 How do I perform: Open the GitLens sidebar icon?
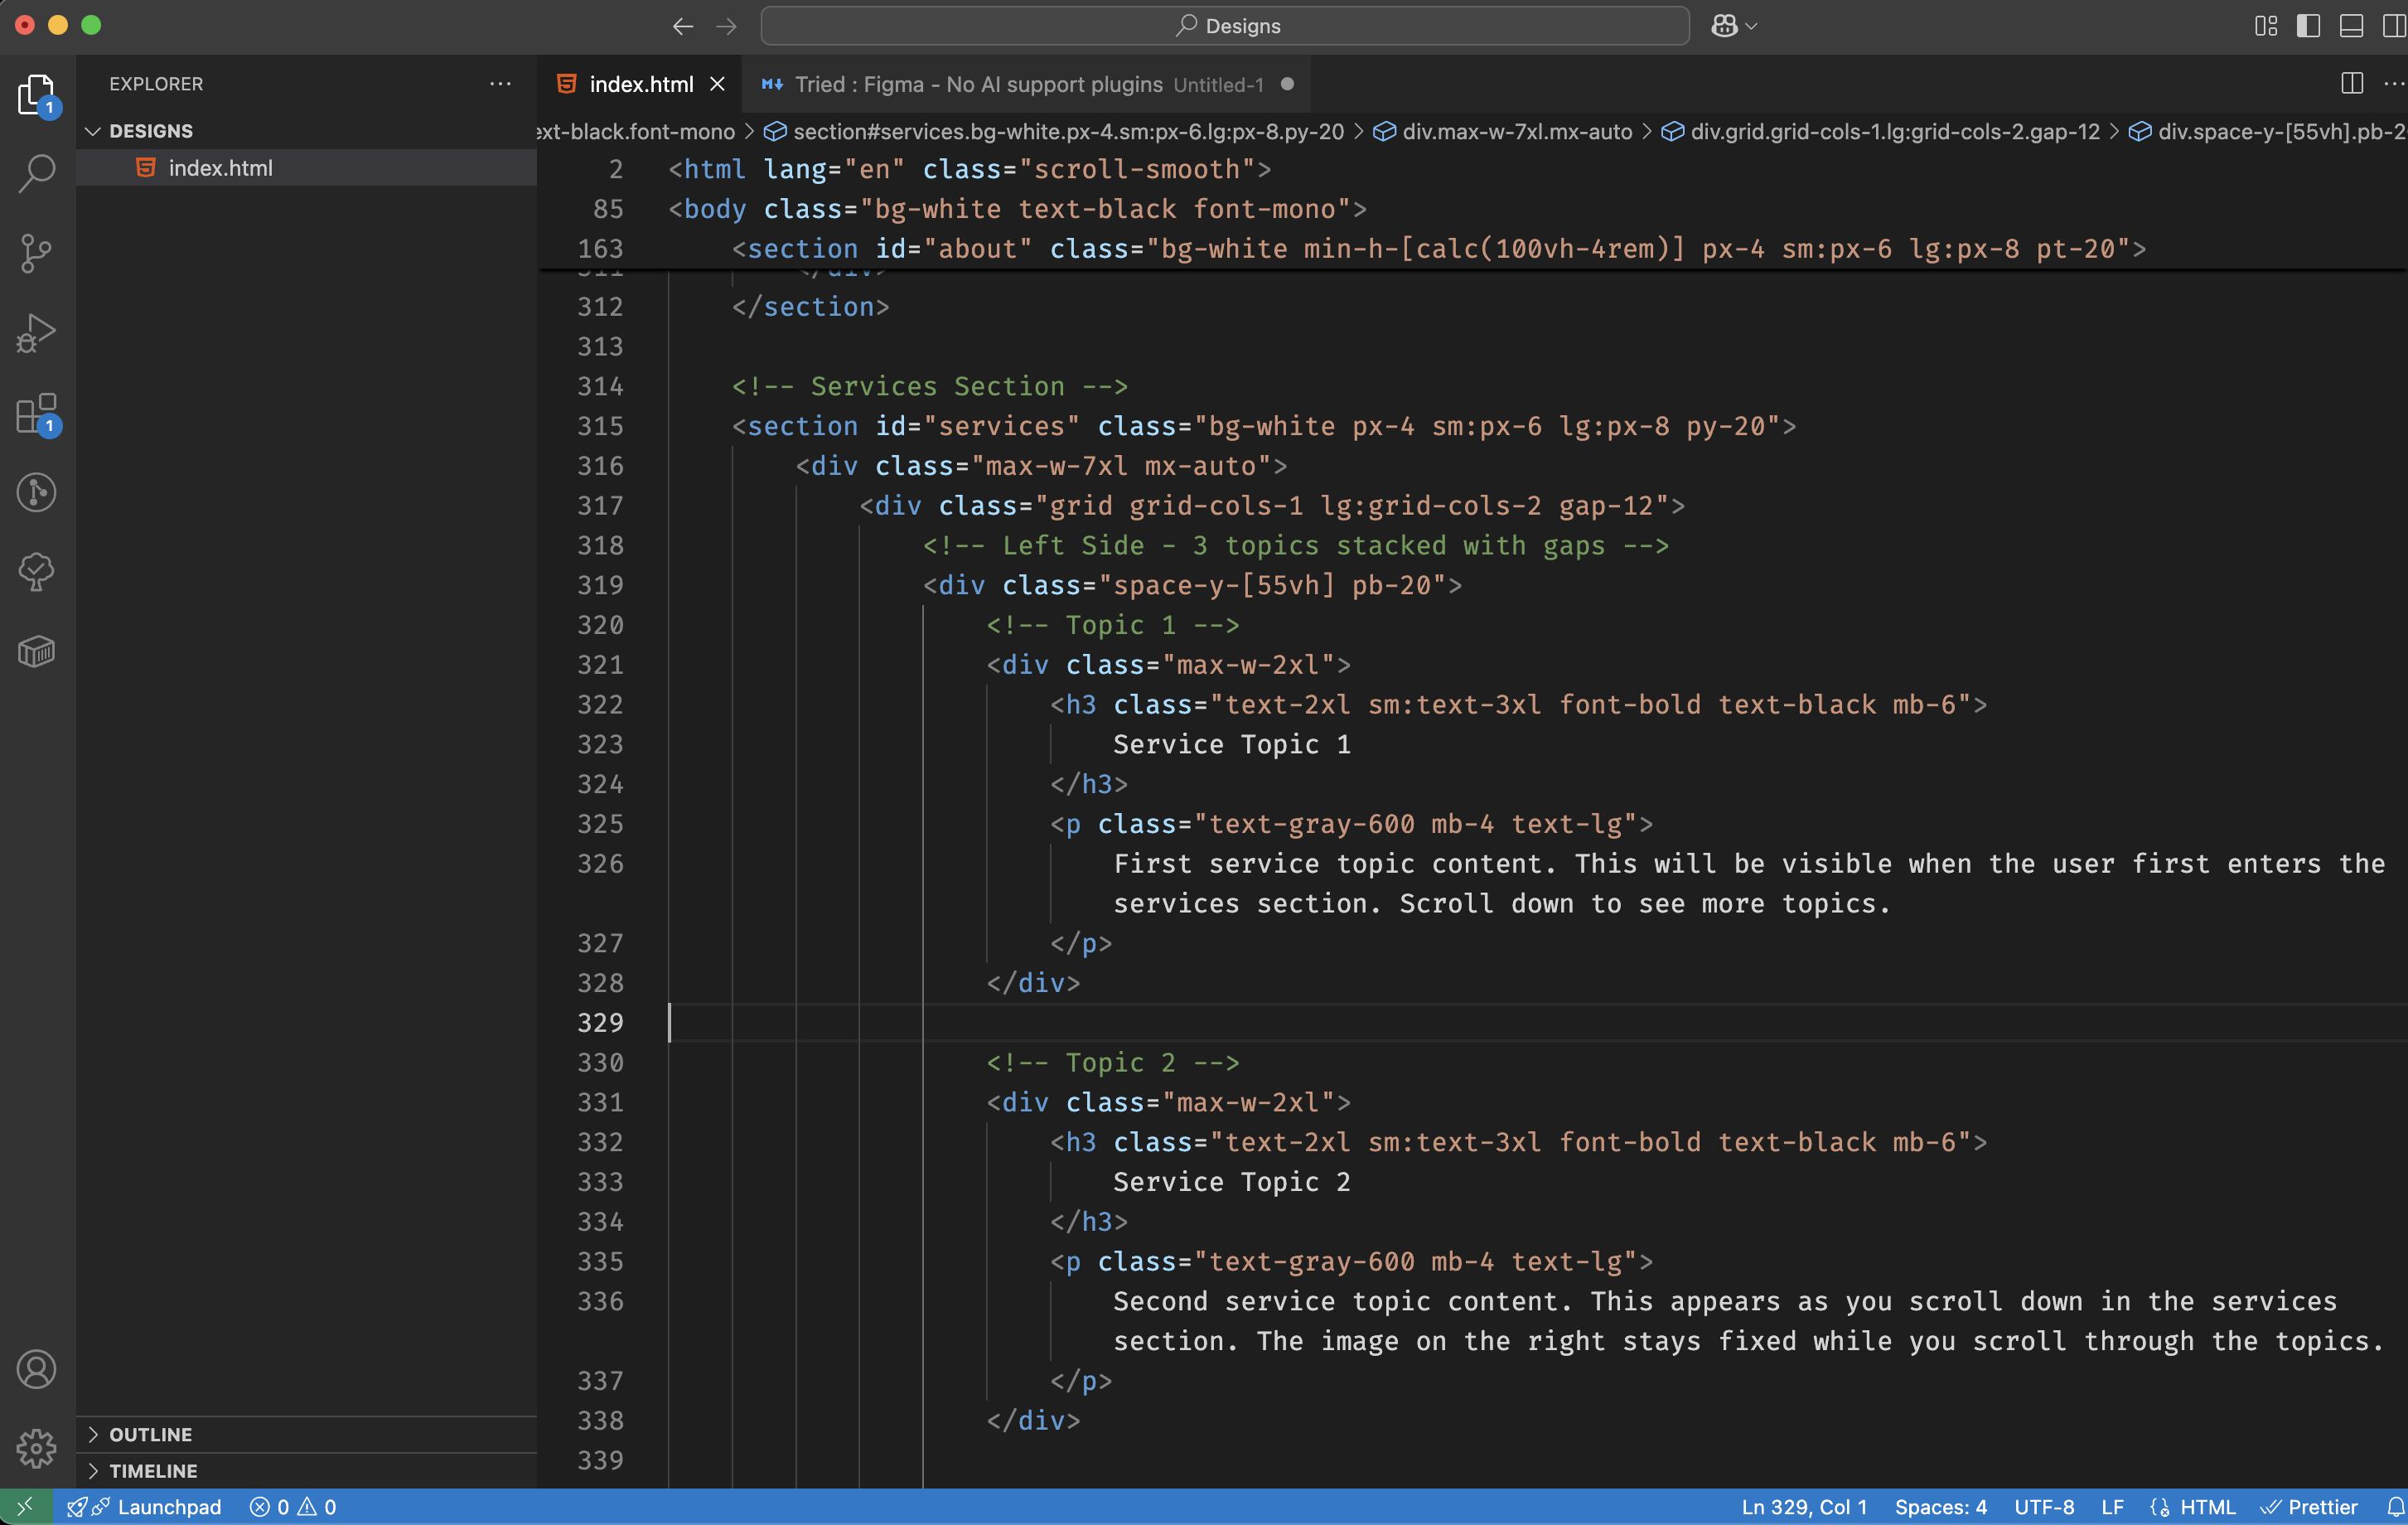pos(37,492)
